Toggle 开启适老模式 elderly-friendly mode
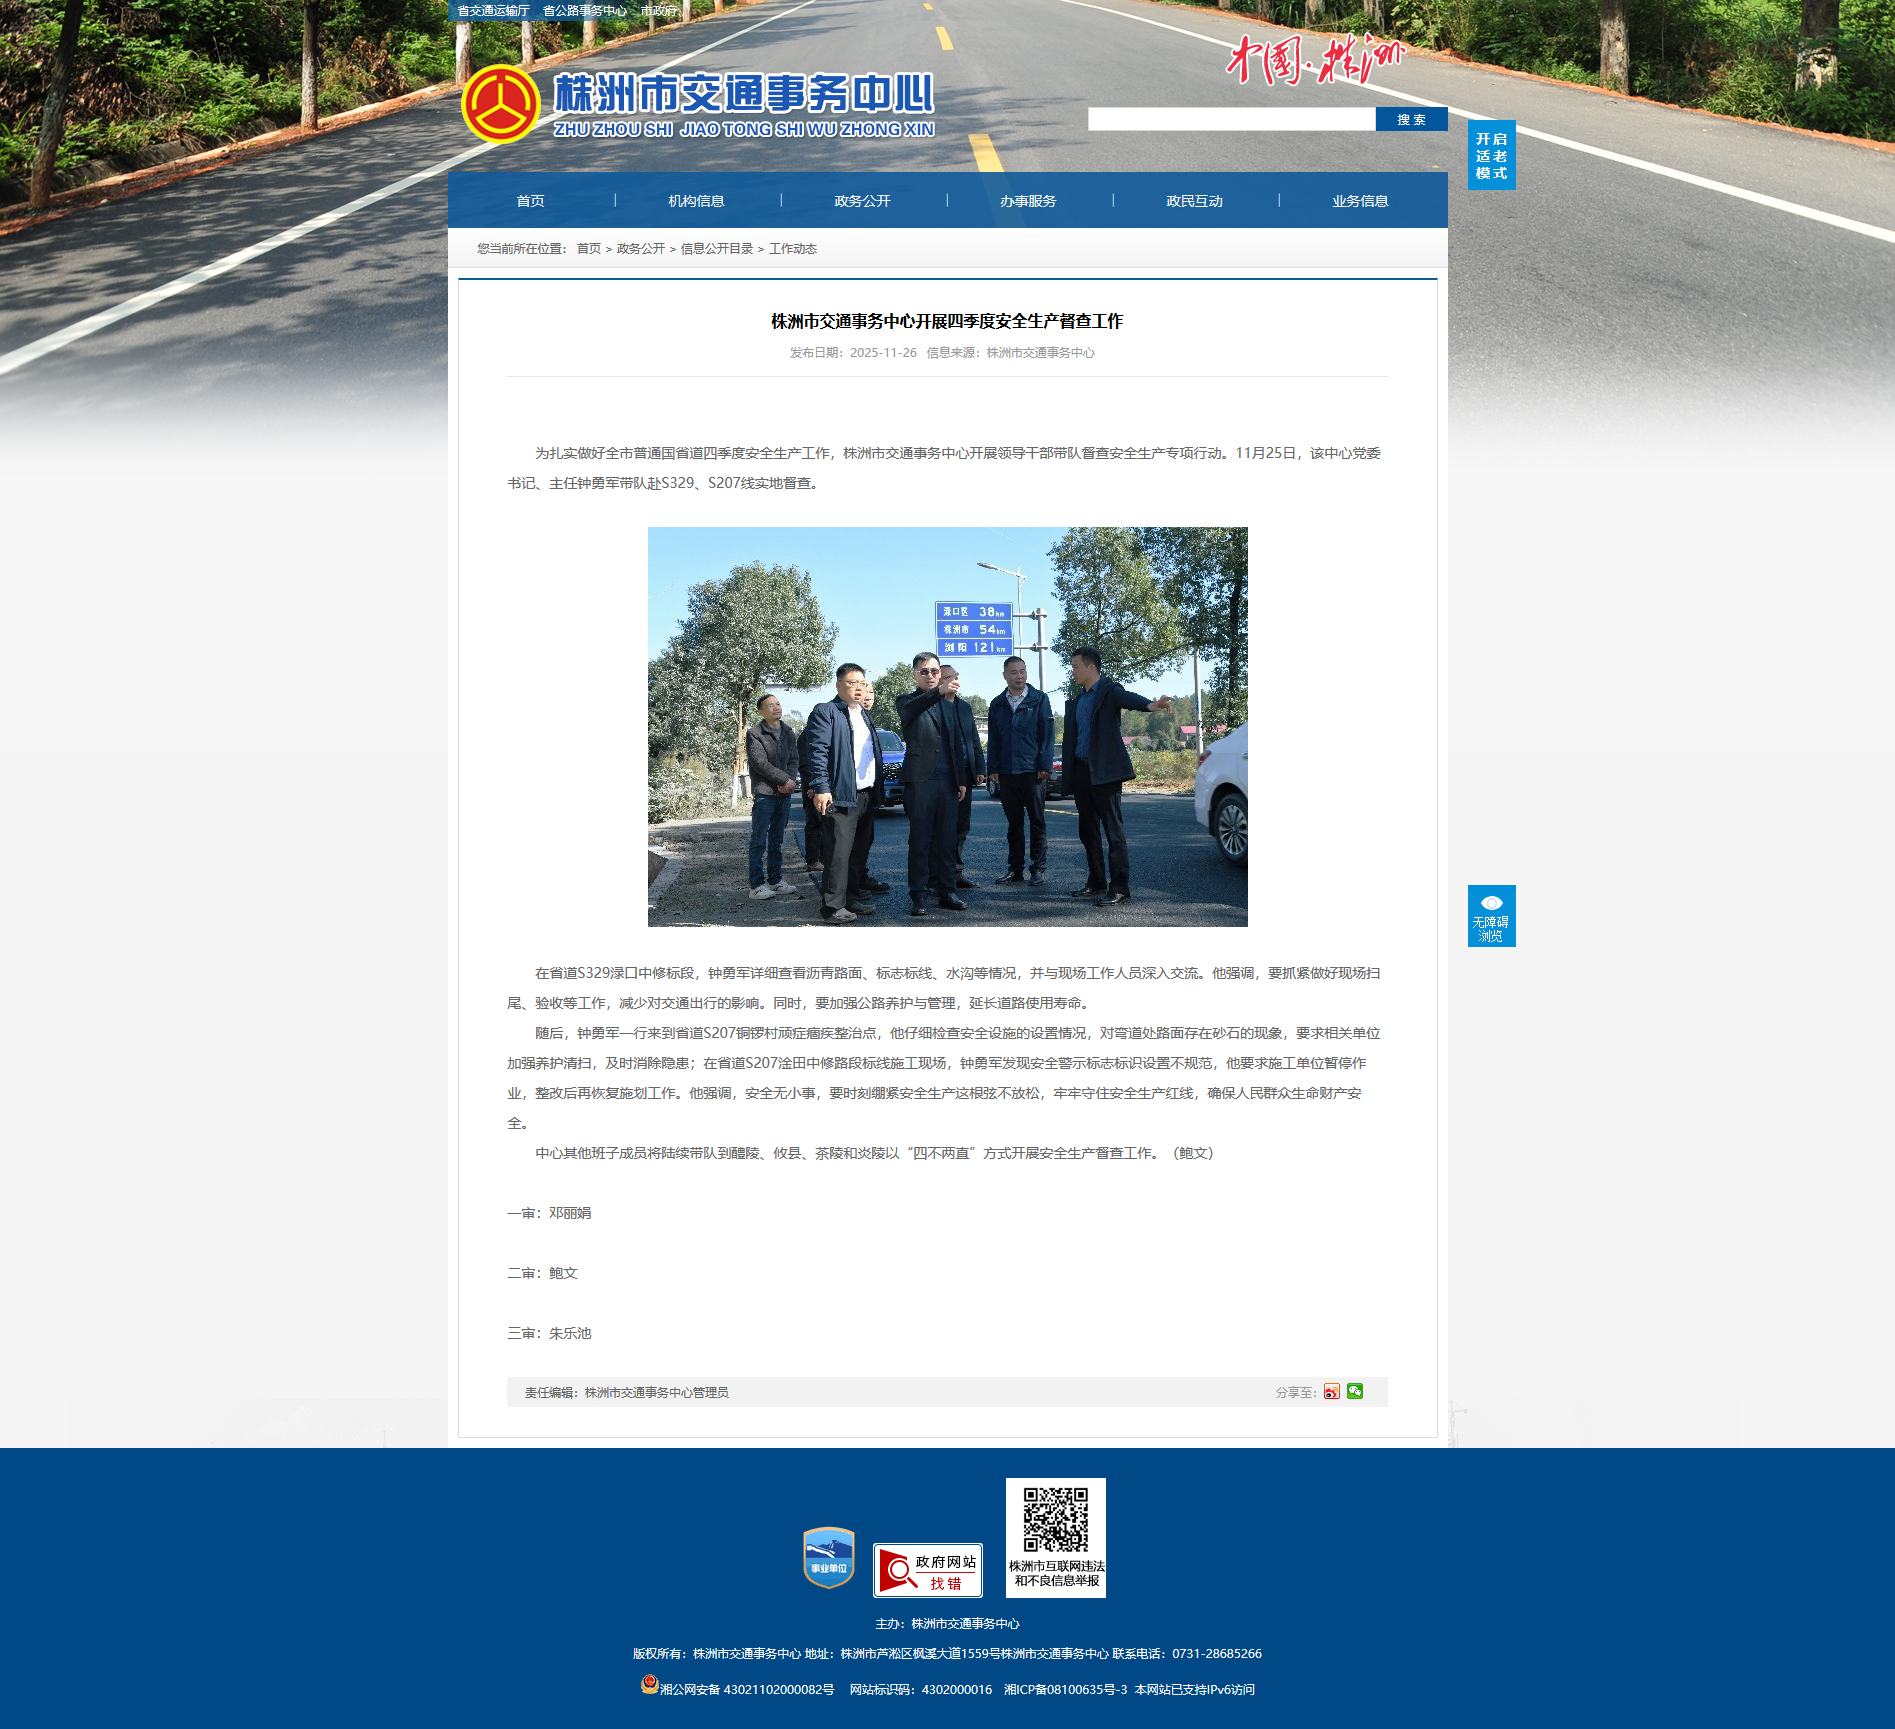 1491,155
